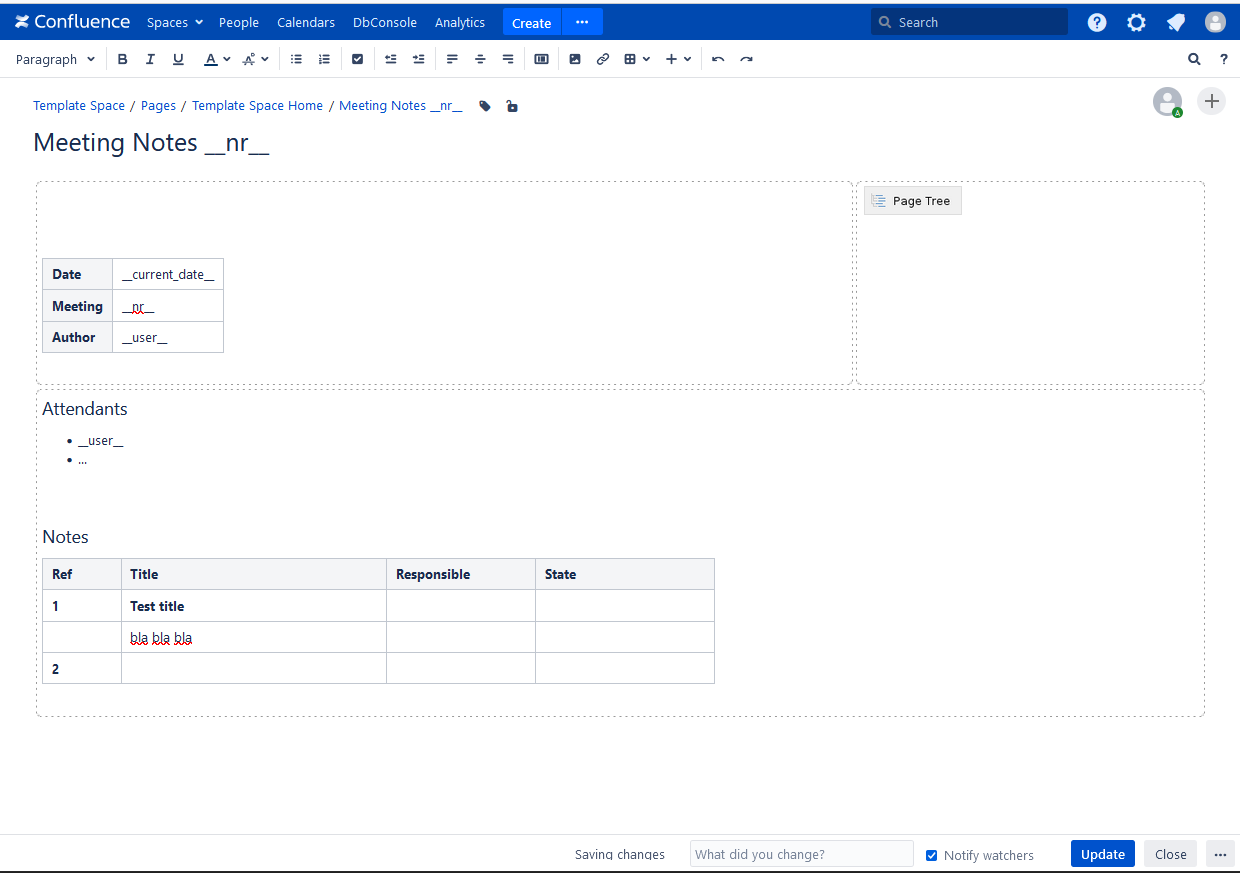Open page restrictions padlock icon
The width and height of the screenshot is (1240, 873).
click(512, 106)
